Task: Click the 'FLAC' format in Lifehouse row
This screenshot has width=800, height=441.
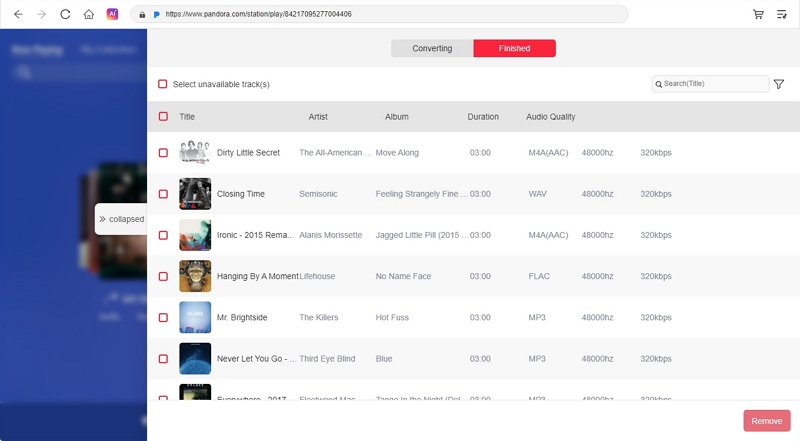Action: [x=539, y=276]
